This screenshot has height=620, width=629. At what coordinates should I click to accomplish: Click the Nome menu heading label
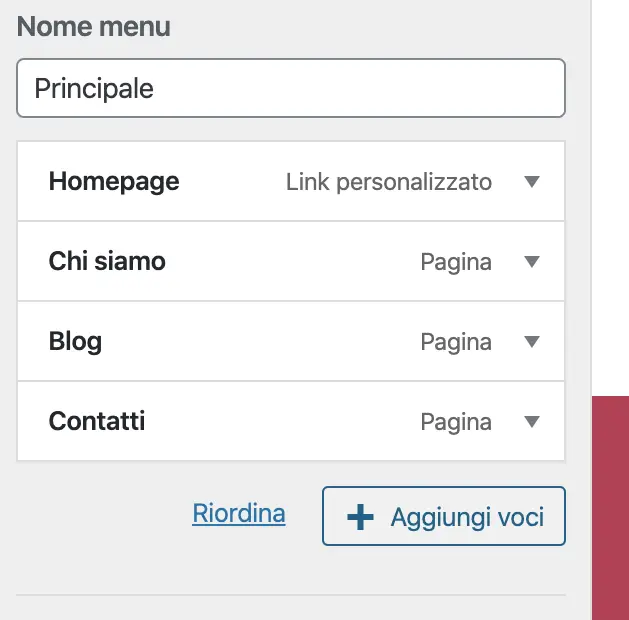94,27
